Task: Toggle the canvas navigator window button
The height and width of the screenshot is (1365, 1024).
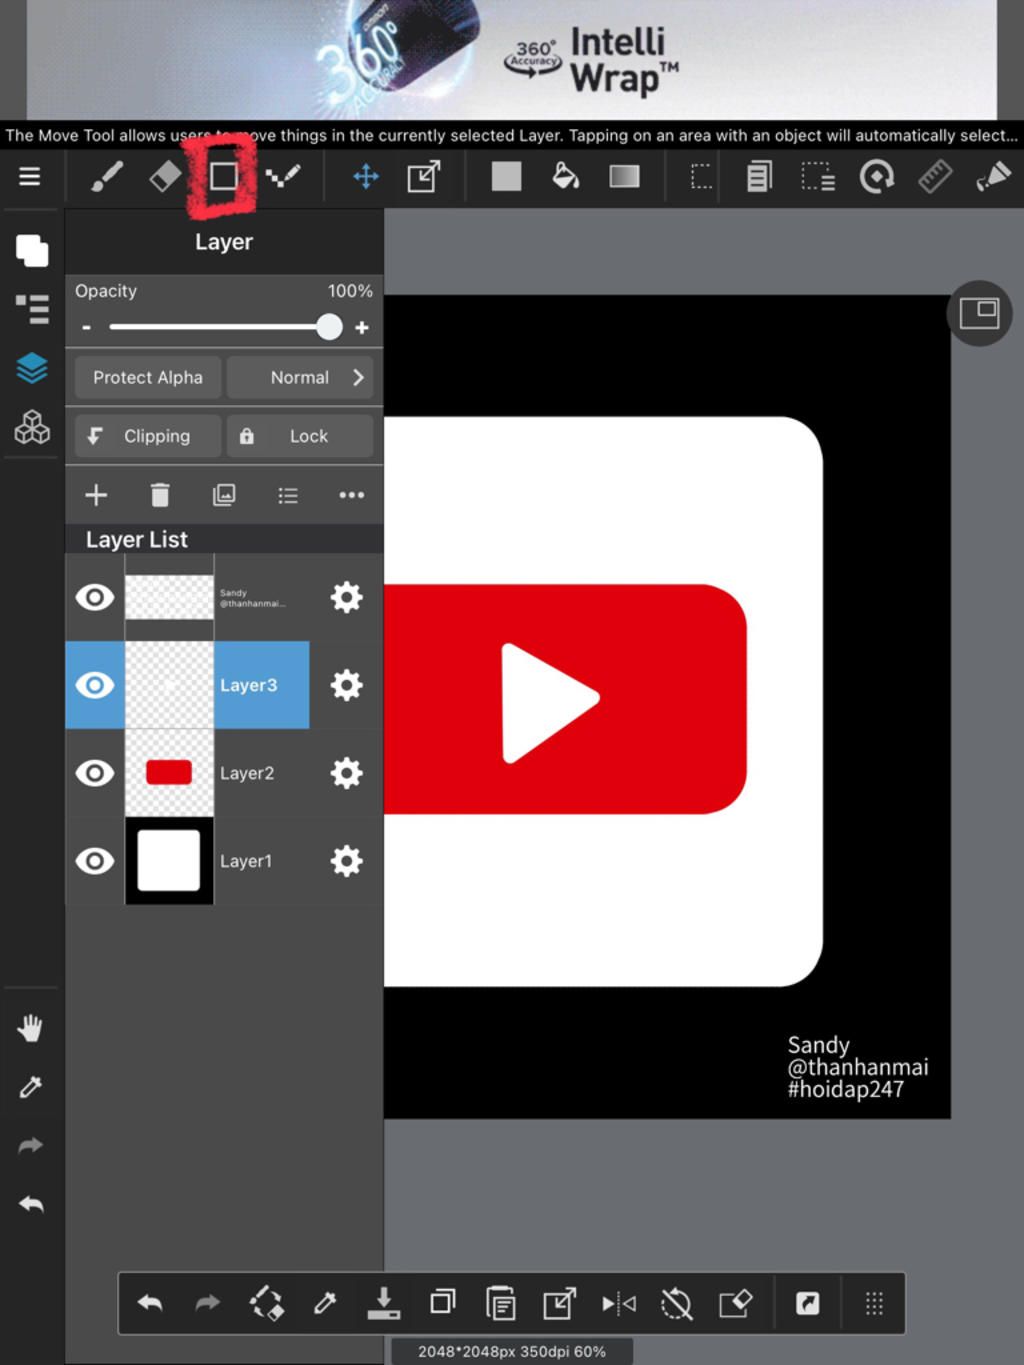Action: [x=979, y=314]
